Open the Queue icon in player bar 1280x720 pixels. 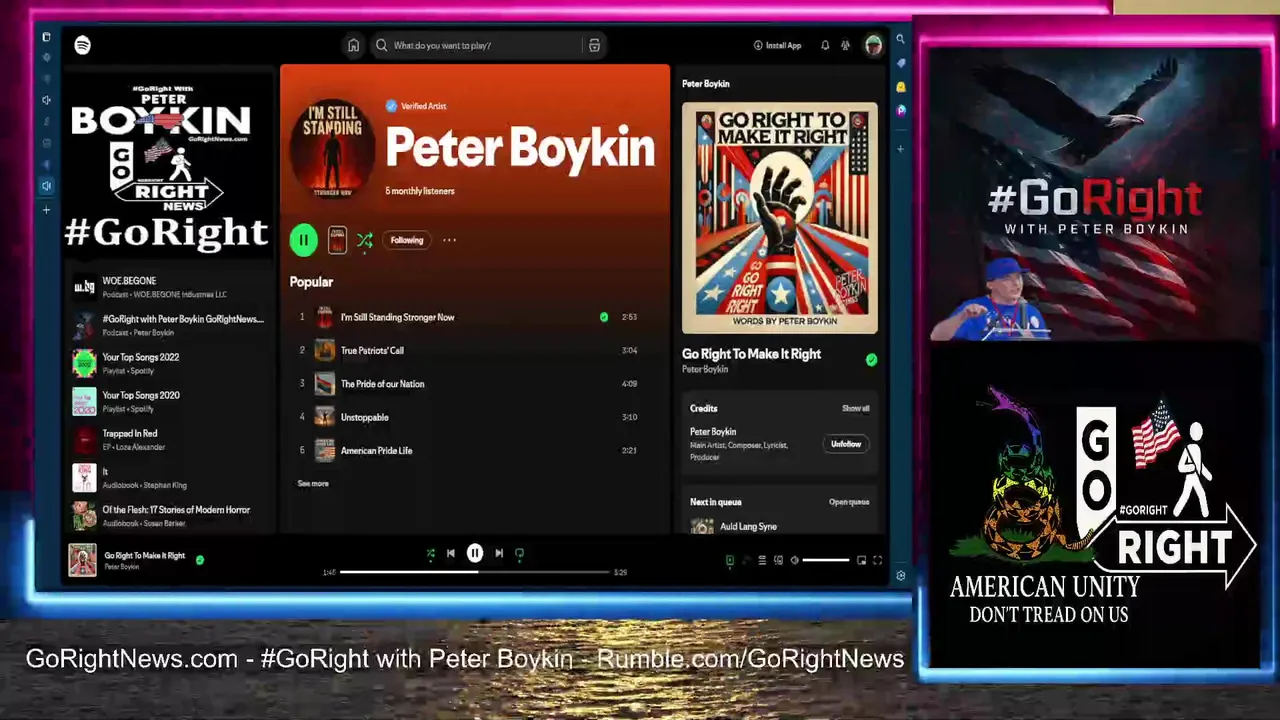[x=762, y=561]
